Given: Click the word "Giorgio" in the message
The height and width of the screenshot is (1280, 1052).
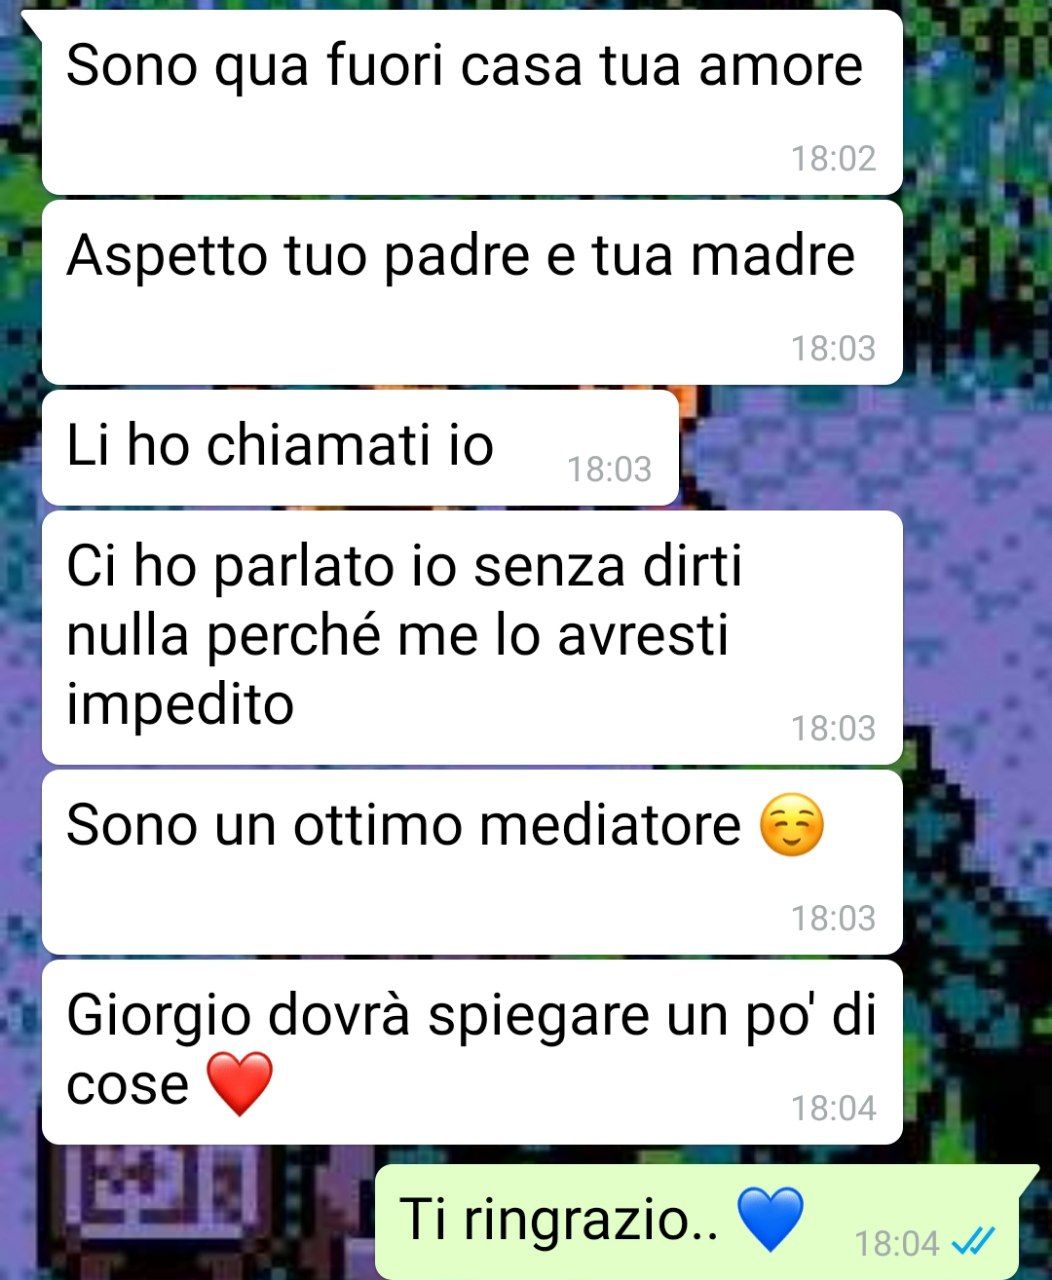Looking at the screenshot, I should pyautogui.click(x=158, y=1018).
